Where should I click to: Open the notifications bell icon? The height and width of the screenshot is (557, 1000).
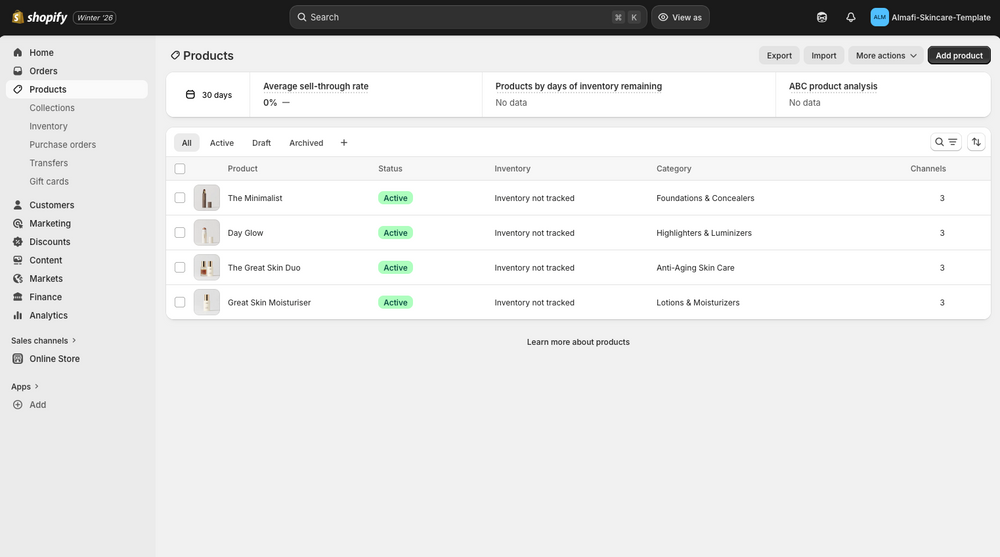tap(850, 17)
